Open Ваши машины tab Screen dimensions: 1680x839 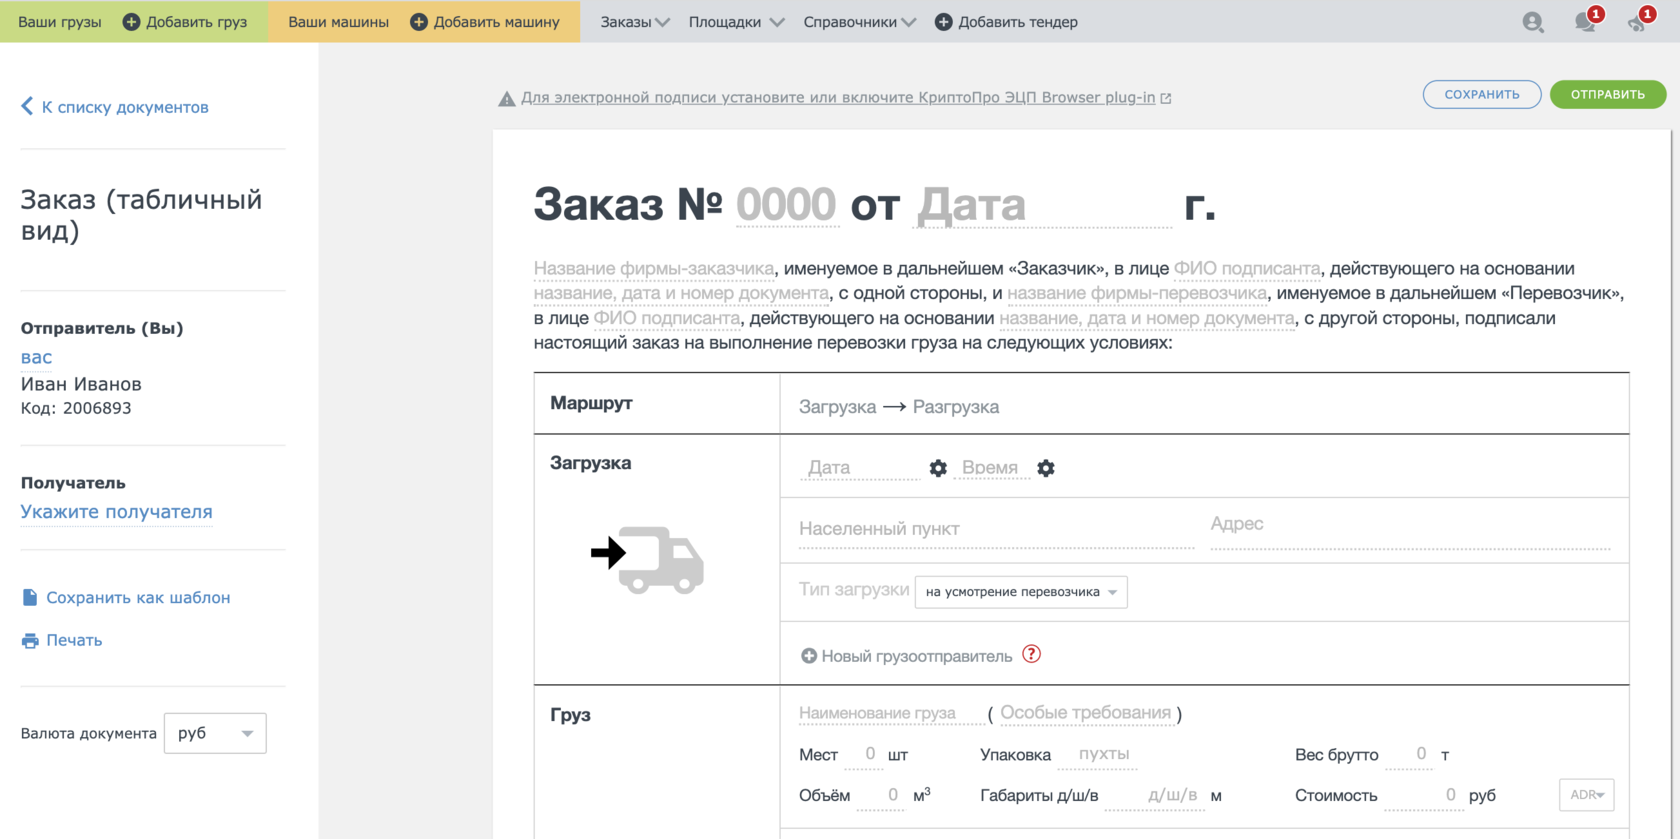(x=338, y=22)
